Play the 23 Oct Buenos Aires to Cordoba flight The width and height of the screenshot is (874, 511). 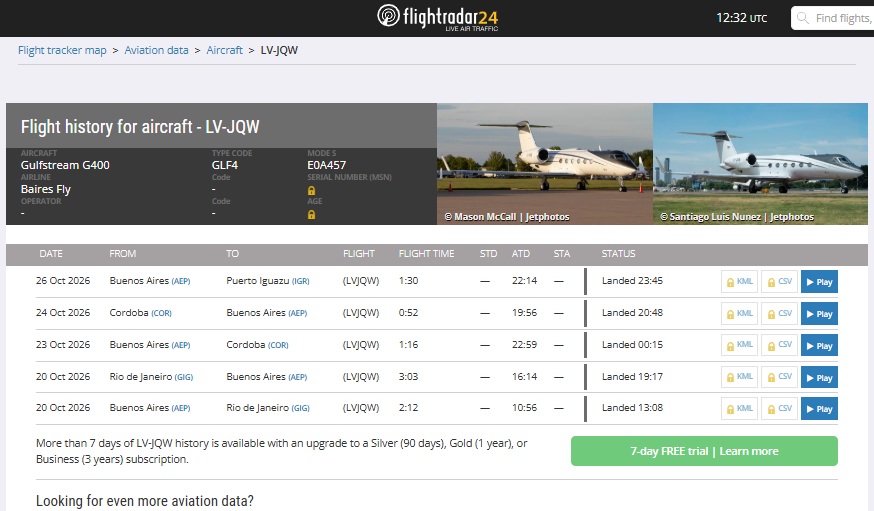819,345
